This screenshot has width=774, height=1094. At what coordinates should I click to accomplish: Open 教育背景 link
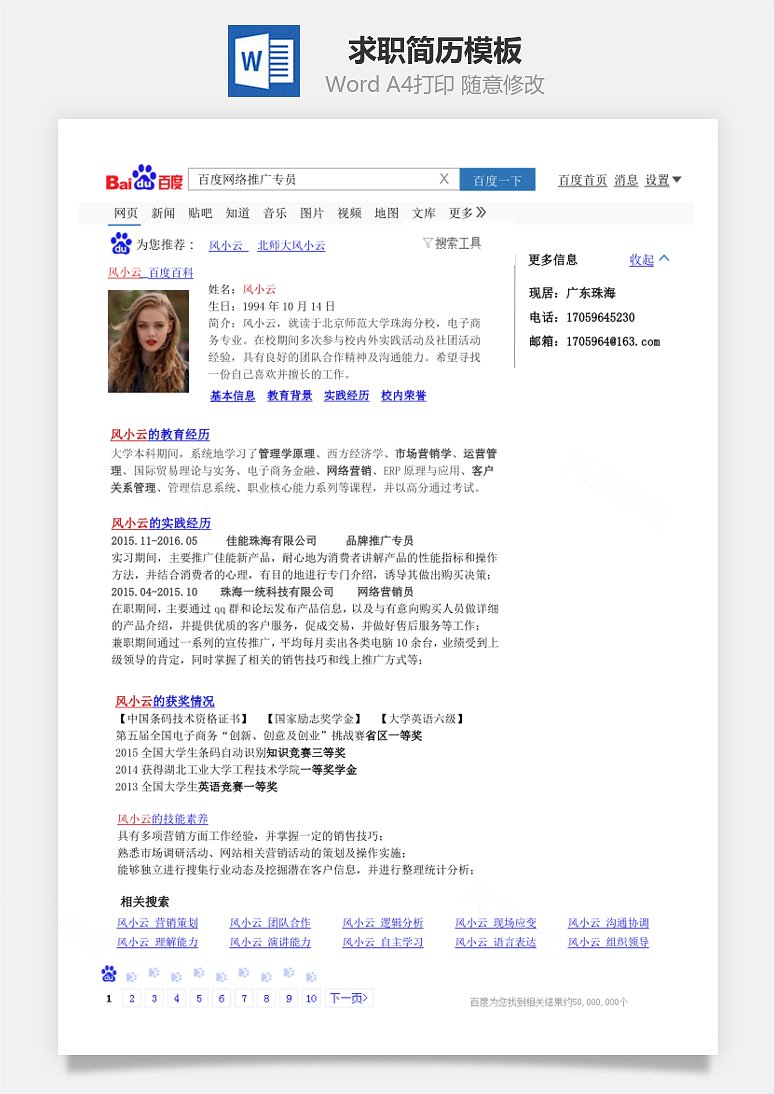click(290, 396)
